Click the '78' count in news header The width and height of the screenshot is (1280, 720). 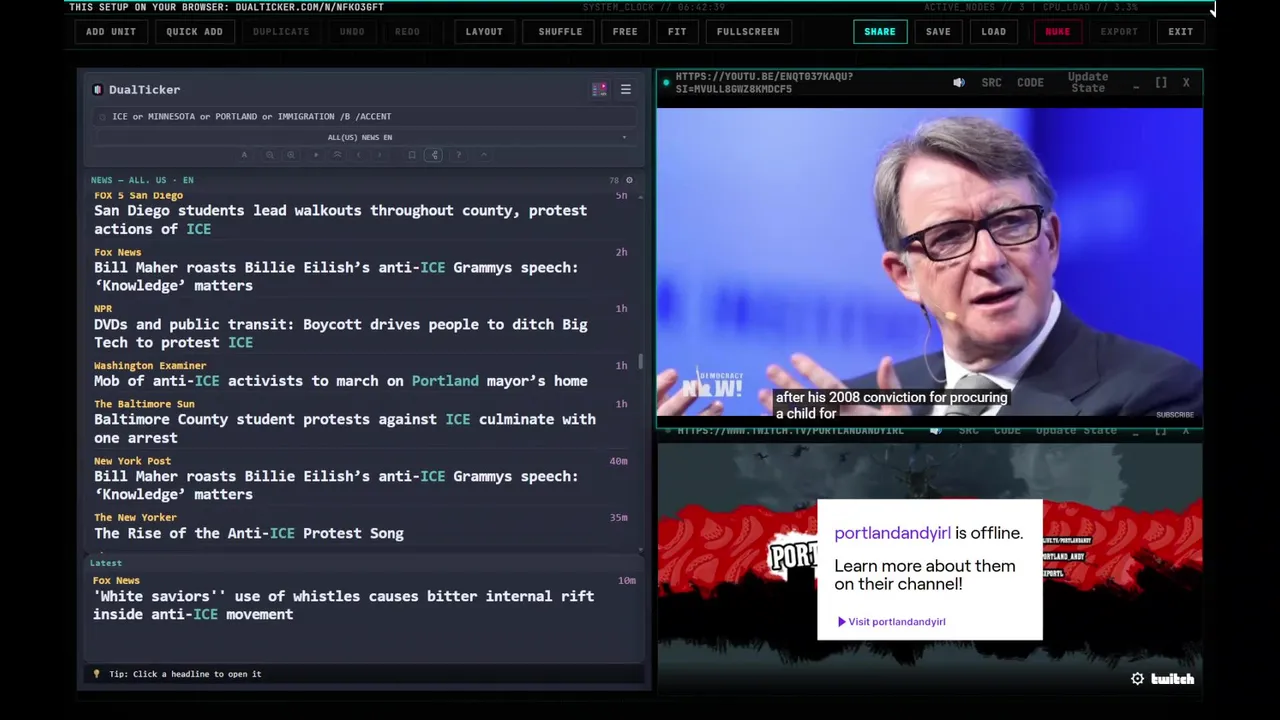[614, 180]
